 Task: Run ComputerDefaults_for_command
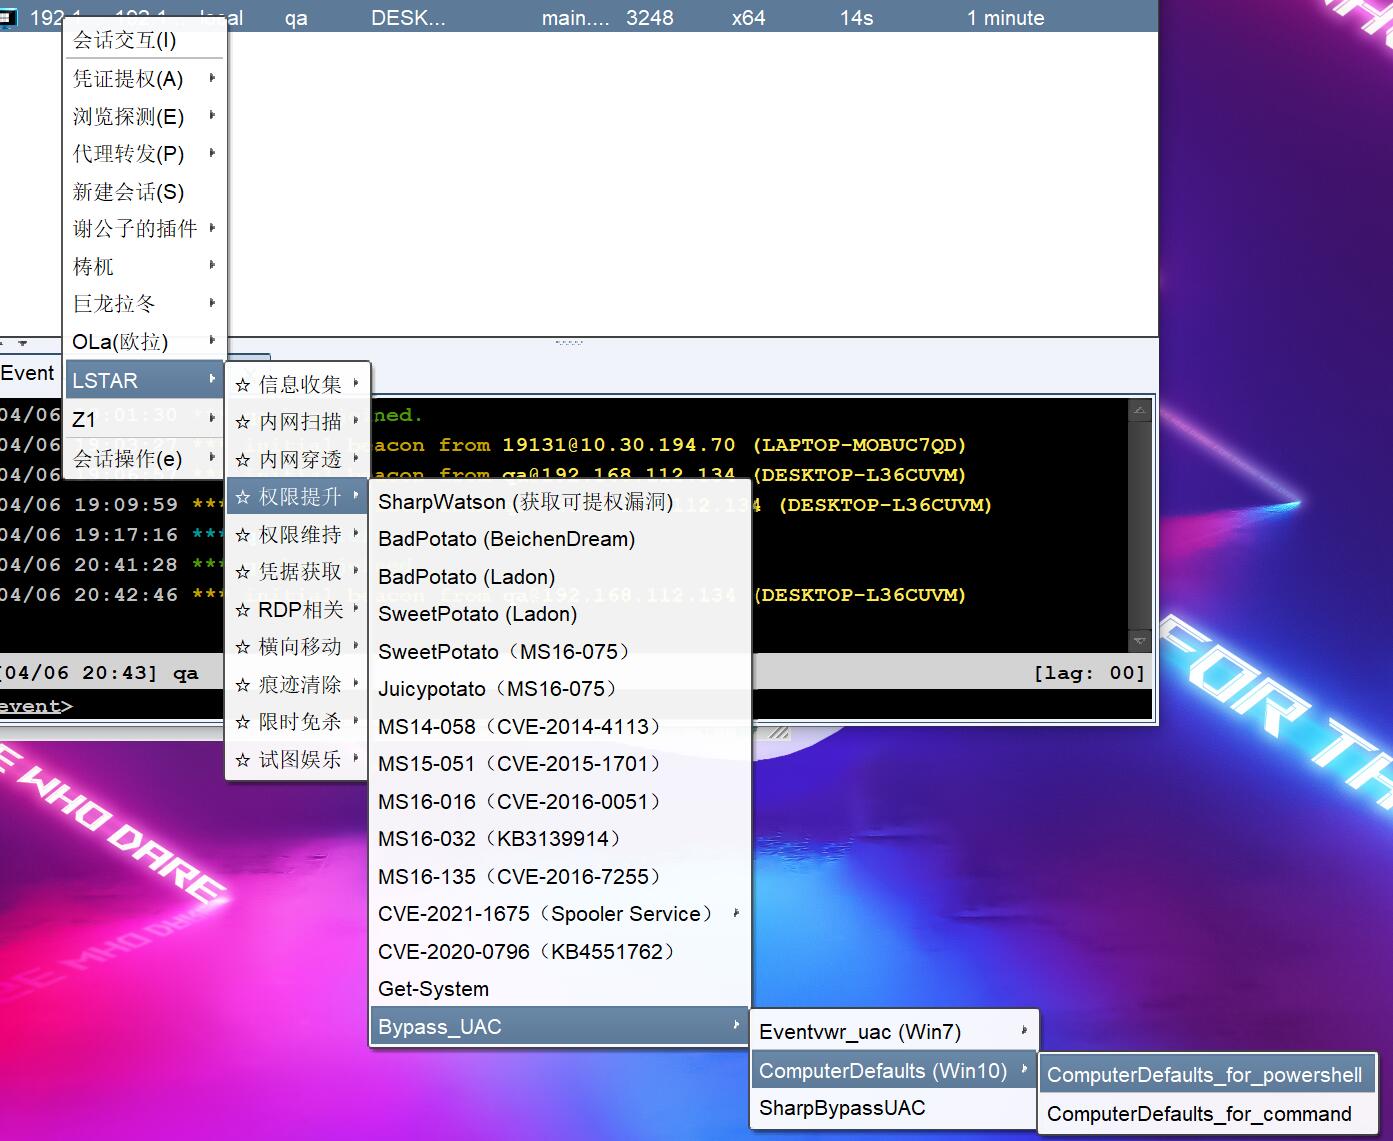(x=1207, y=1114)
